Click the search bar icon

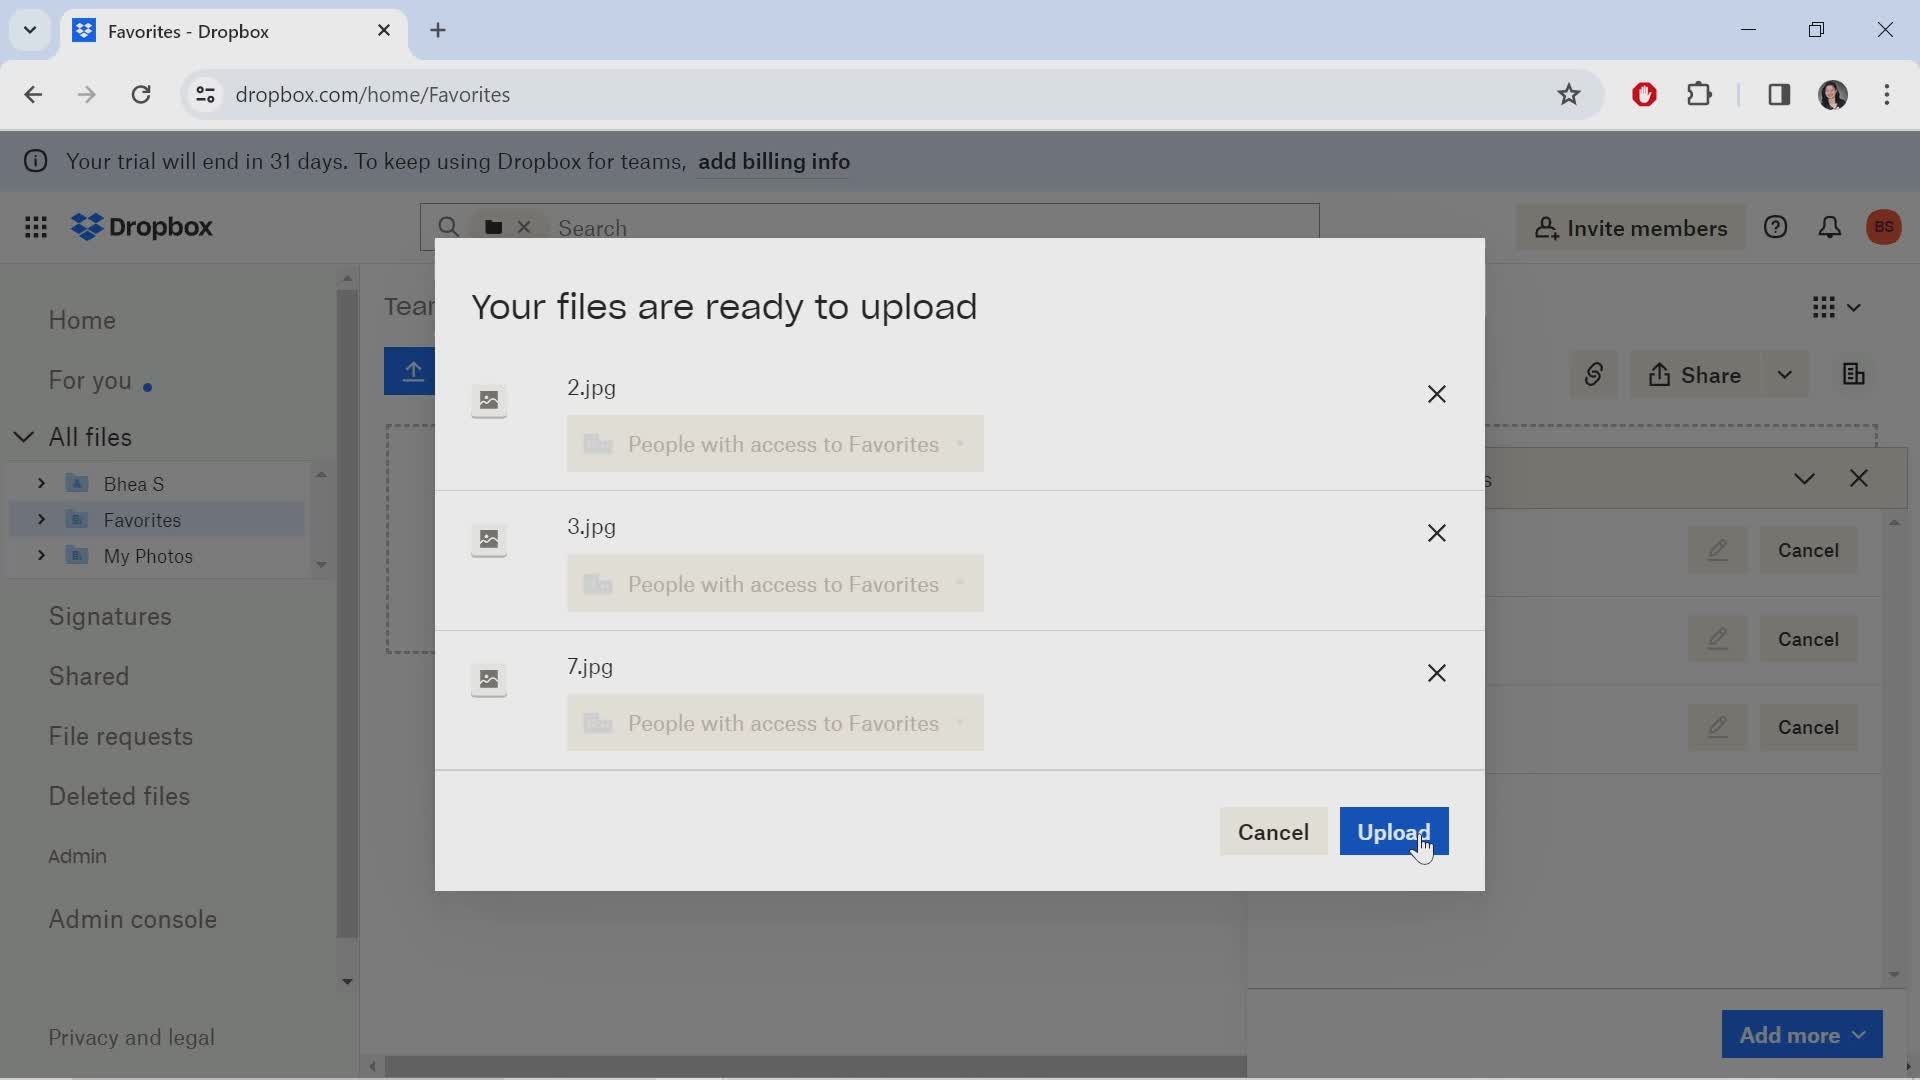coord(448,225)
